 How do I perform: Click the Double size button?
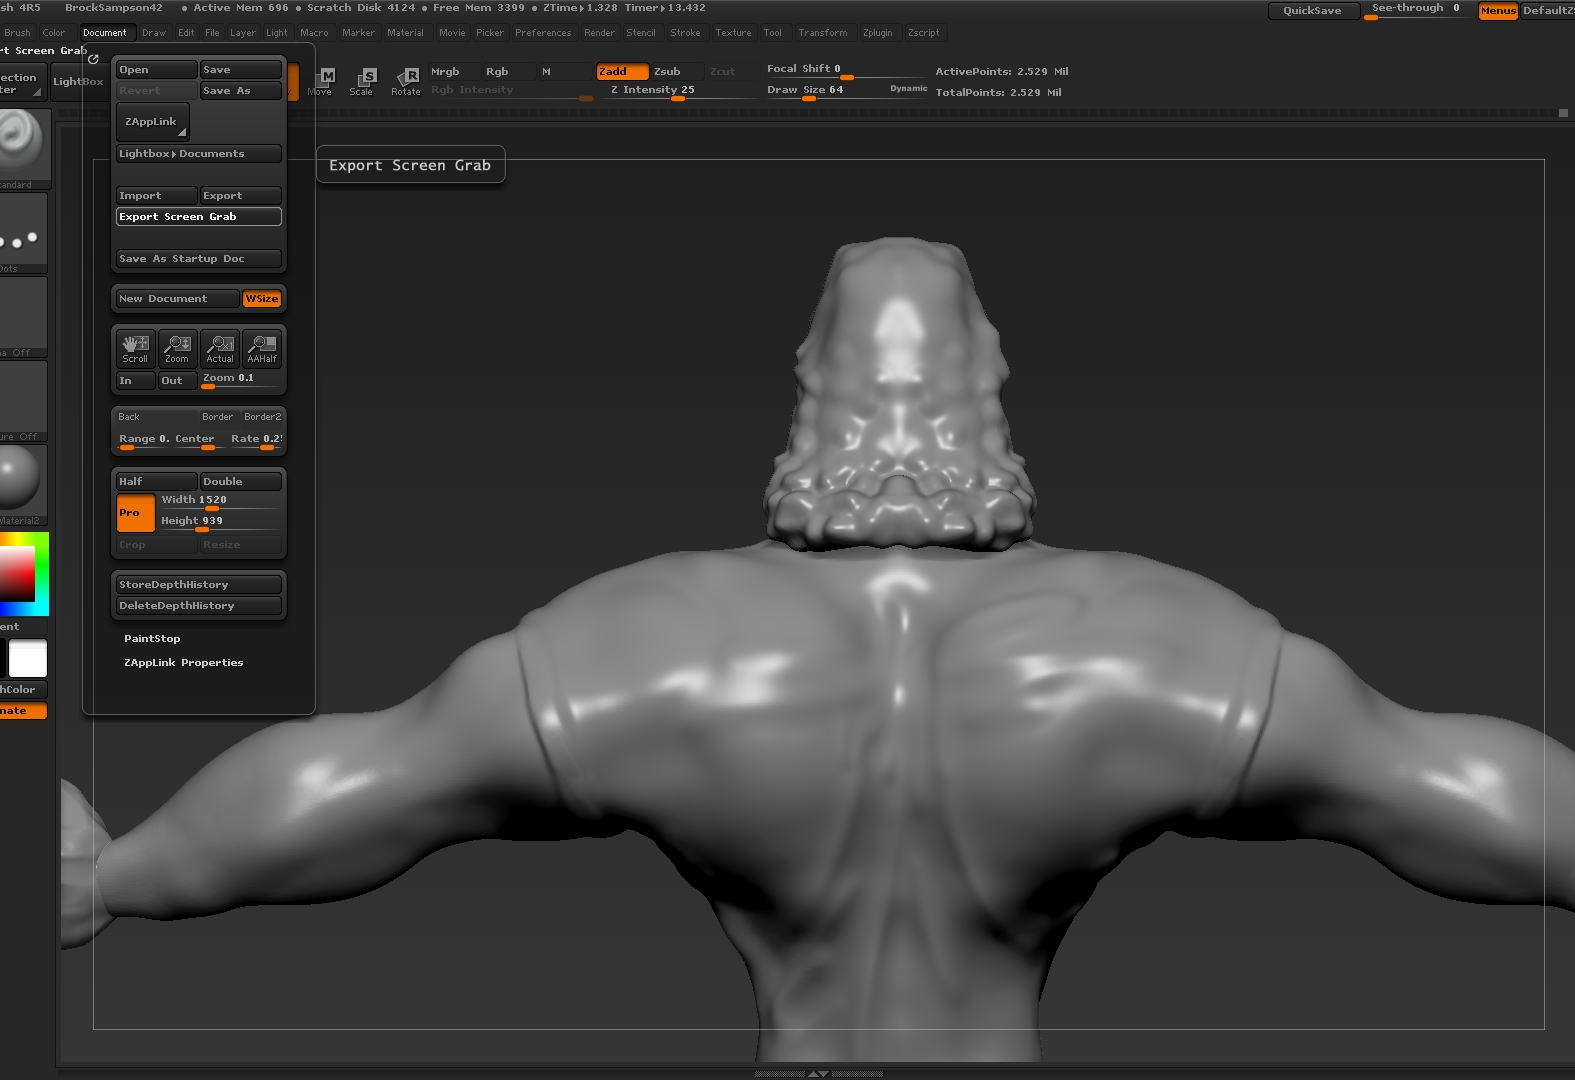point(241,482)
